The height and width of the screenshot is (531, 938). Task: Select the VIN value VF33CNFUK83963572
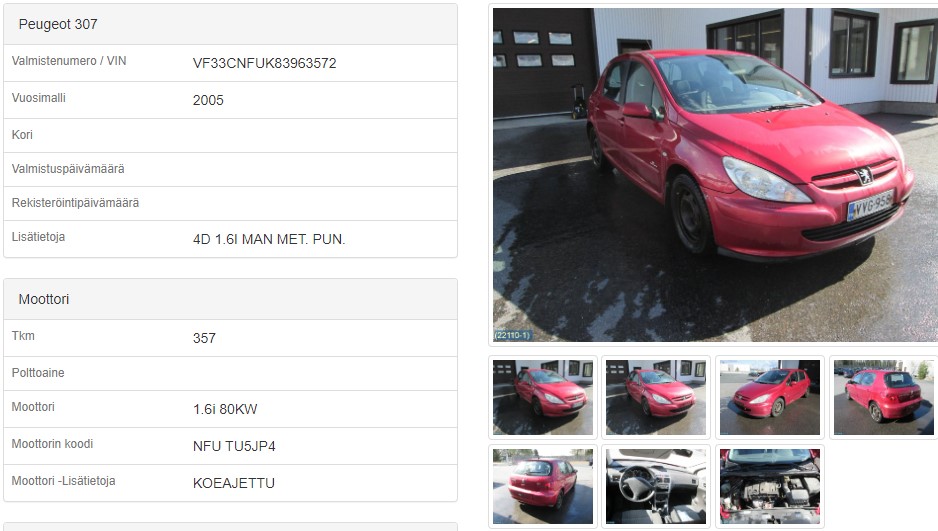point(264,63)
